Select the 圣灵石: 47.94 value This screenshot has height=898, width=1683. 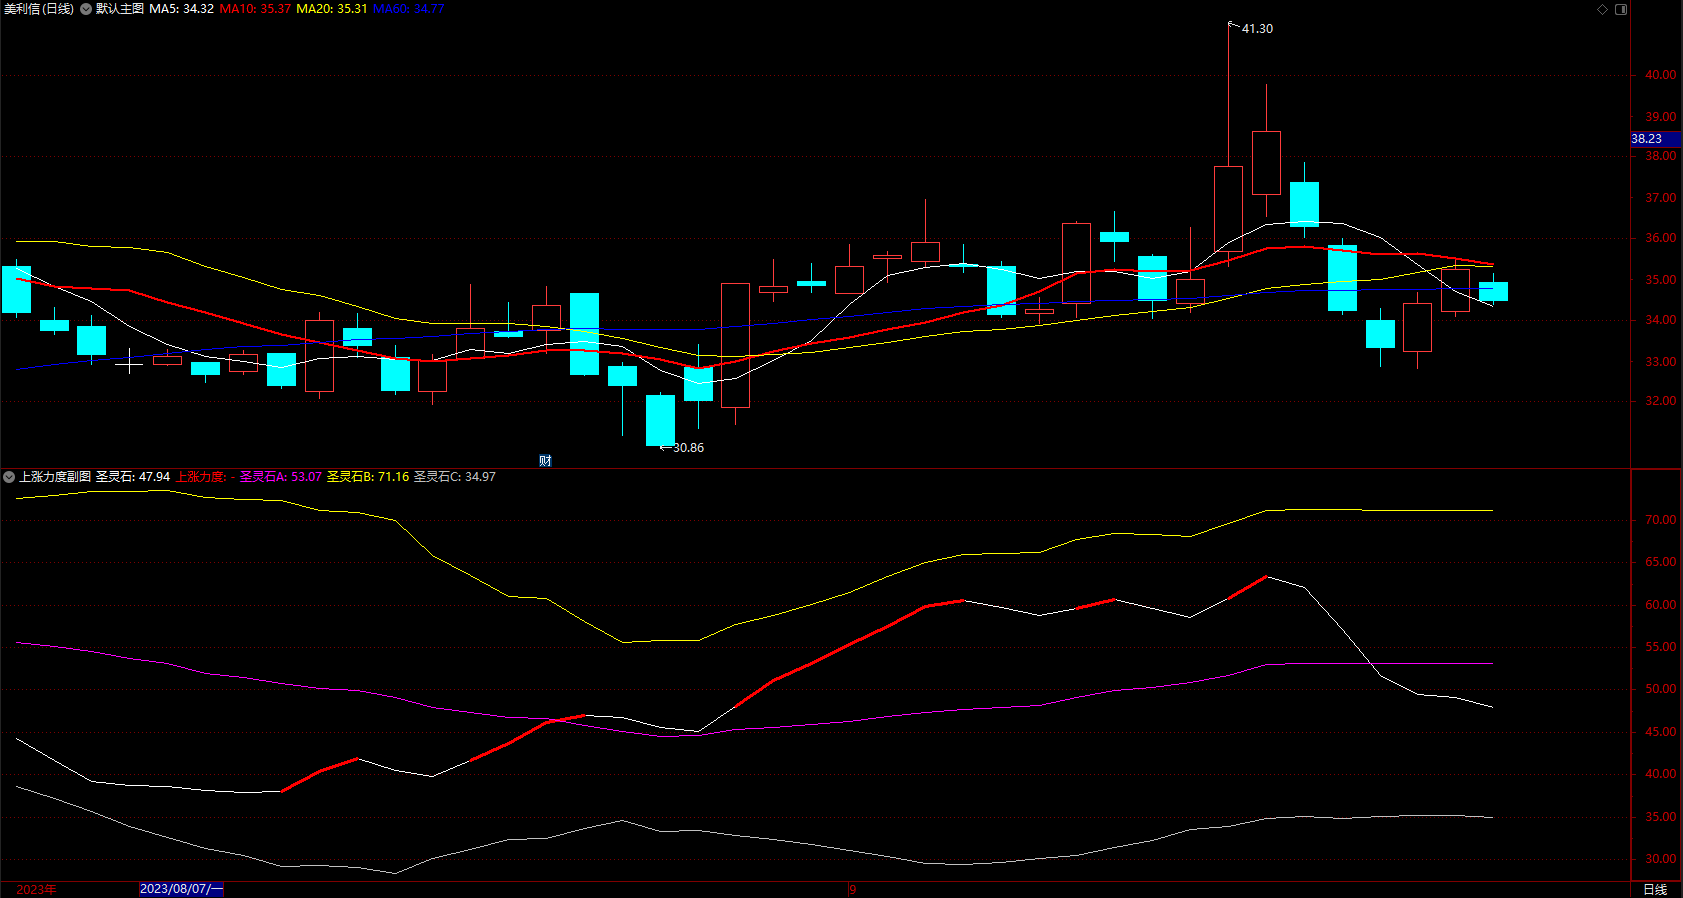coord(133,477)
